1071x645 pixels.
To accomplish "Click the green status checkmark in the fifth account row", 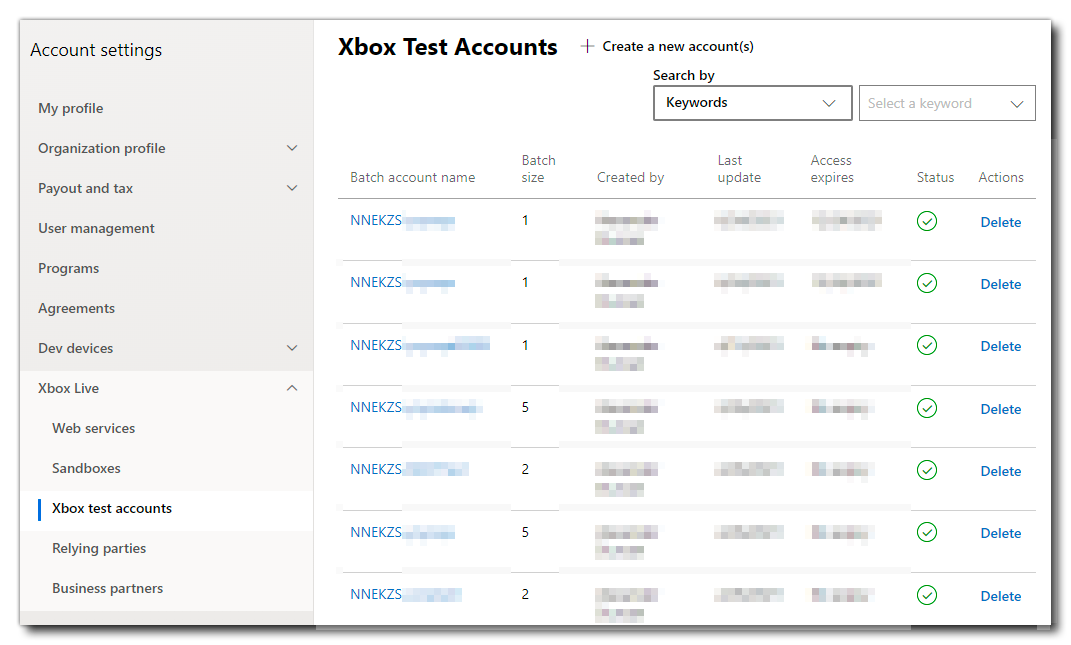I will (x=926, y=471).
